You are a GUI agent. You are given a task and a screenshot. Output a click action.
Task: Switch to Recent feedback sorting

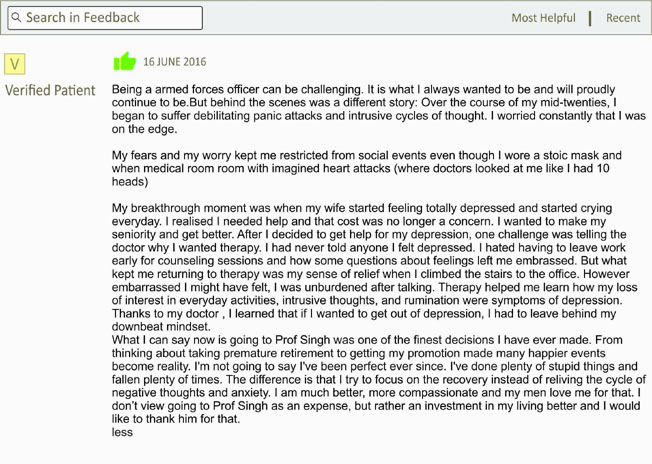point(623,18)
